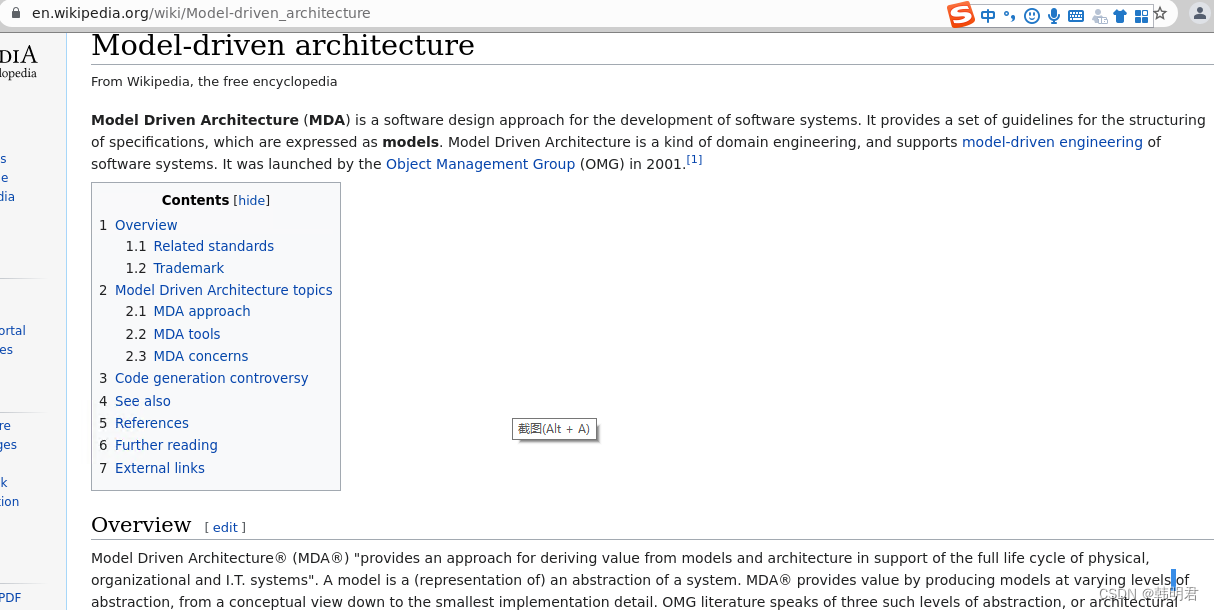This screenshot has width=1214, height=610.
Task: Focus the address bar URL
Action: pos(201,13)
